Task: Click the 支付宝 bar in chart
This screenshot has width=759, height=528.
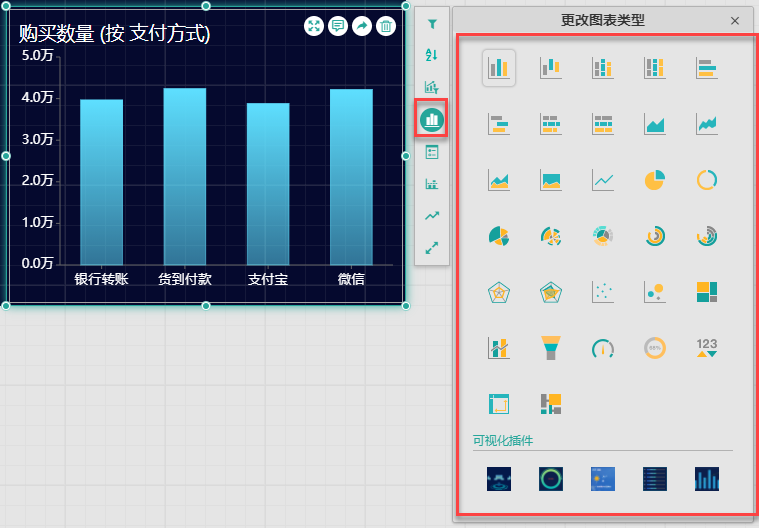Action: 268,184
